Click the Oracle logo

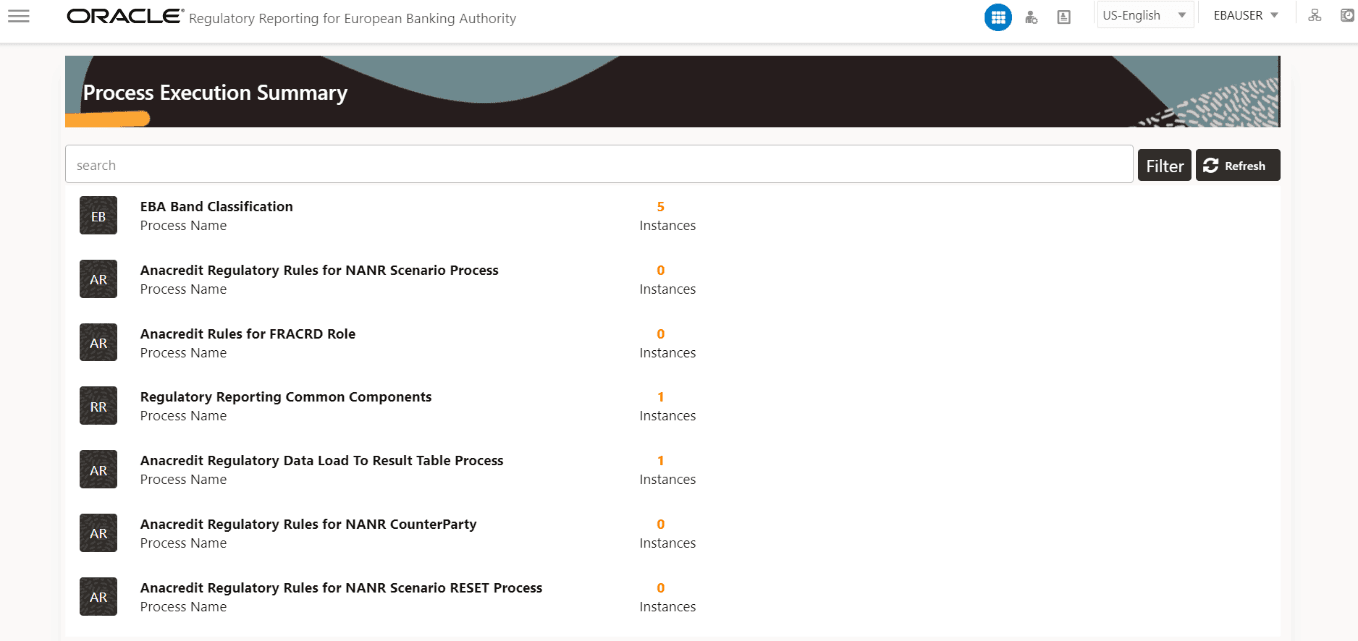coord(122,16)
